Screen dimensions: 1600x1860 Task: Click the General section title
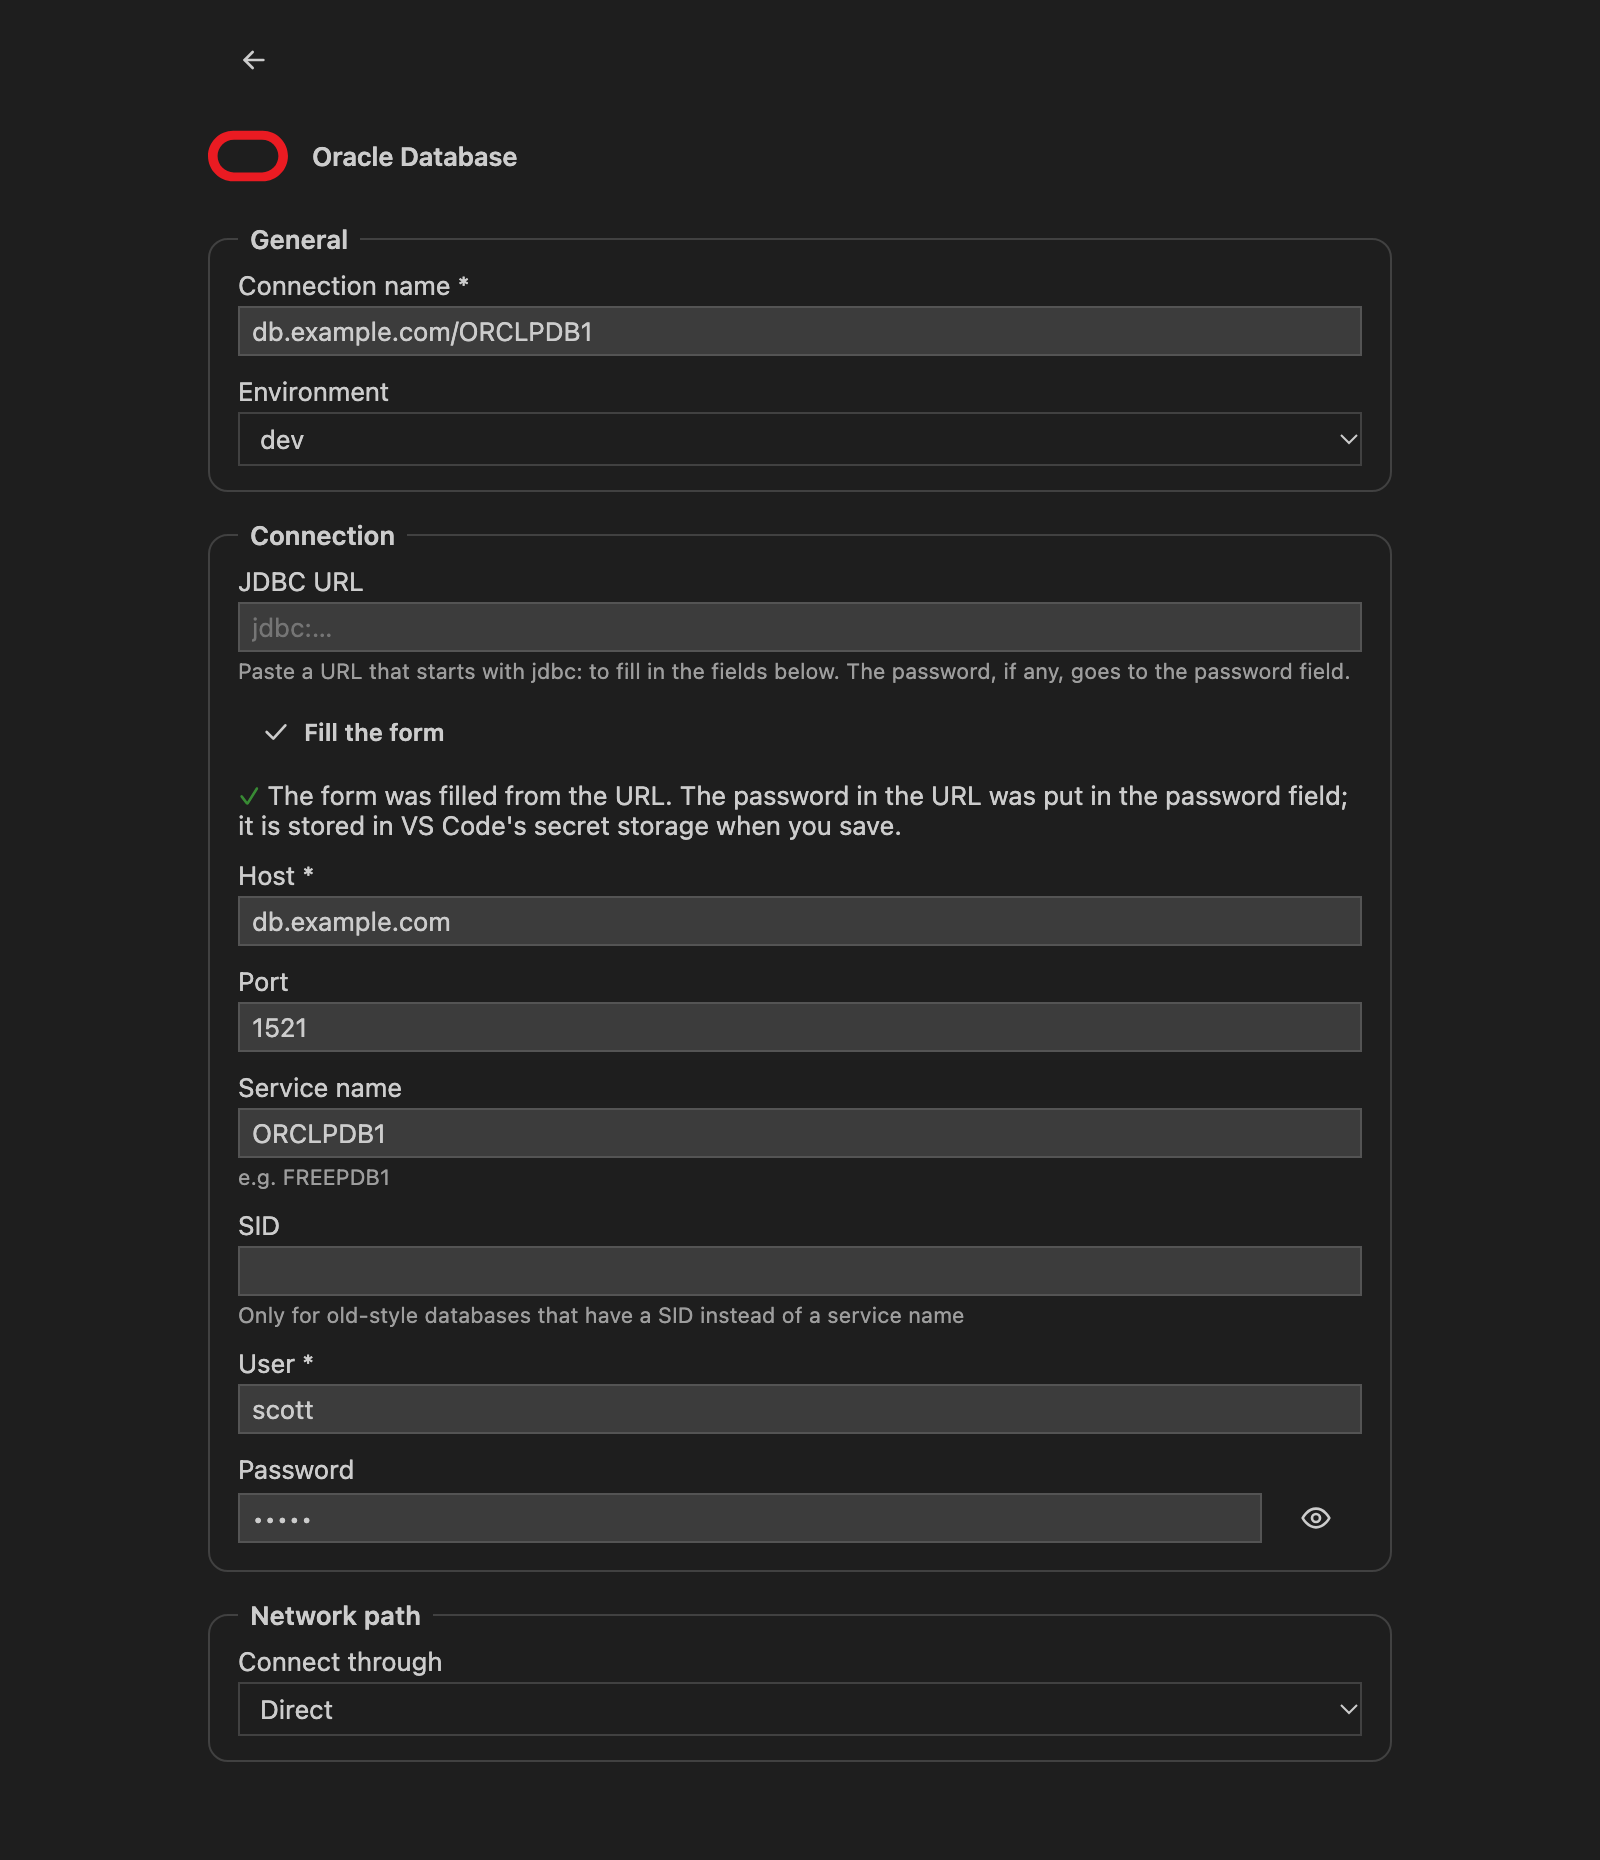[299, 240]
